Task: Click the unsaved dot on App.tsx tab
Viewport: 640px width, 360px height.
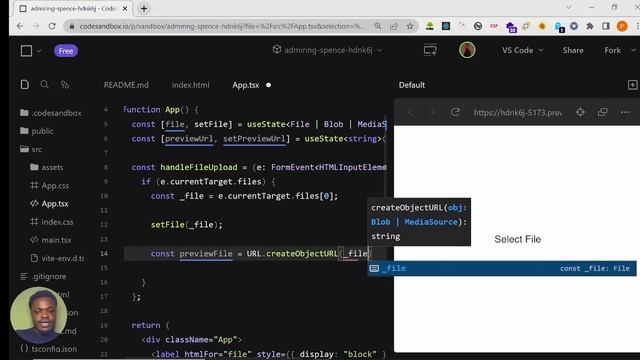Action: pyautogui.click(x=269, y=85)
